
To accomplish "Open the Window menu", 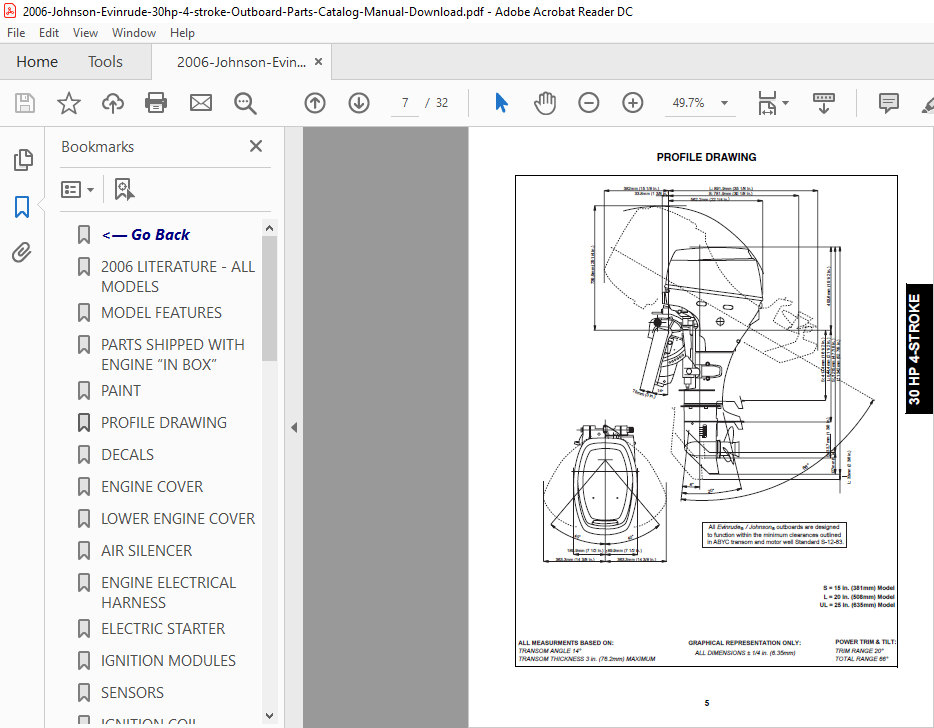I will tap(134, 33).
